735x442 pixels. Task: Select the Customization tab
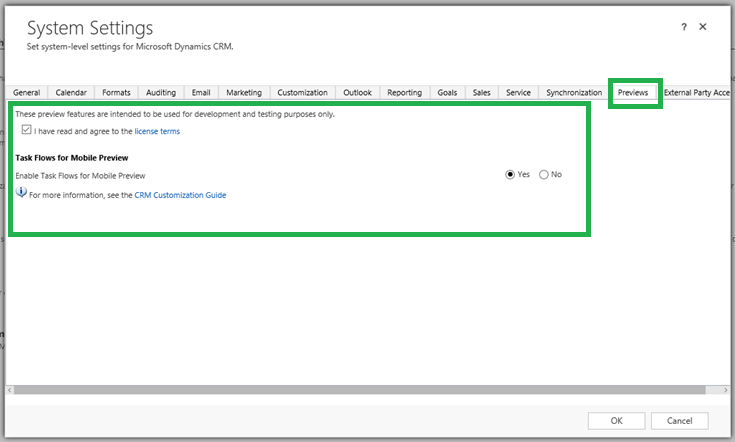302,93
